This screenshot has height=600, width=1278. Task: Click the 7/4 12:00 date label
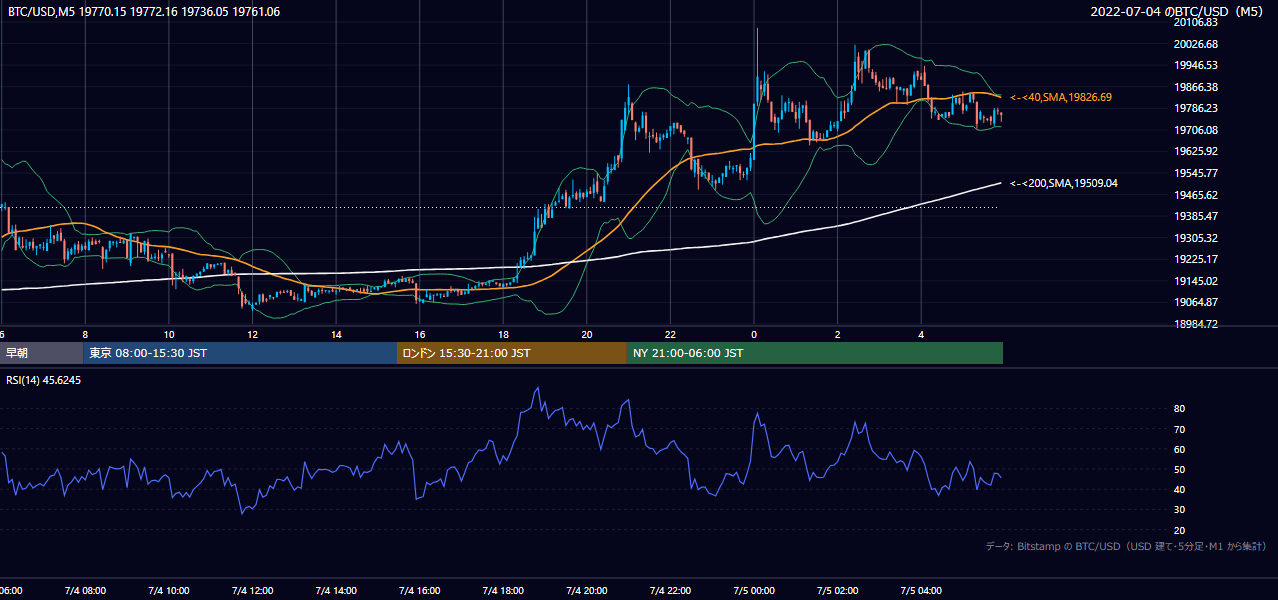coord(251,590)
